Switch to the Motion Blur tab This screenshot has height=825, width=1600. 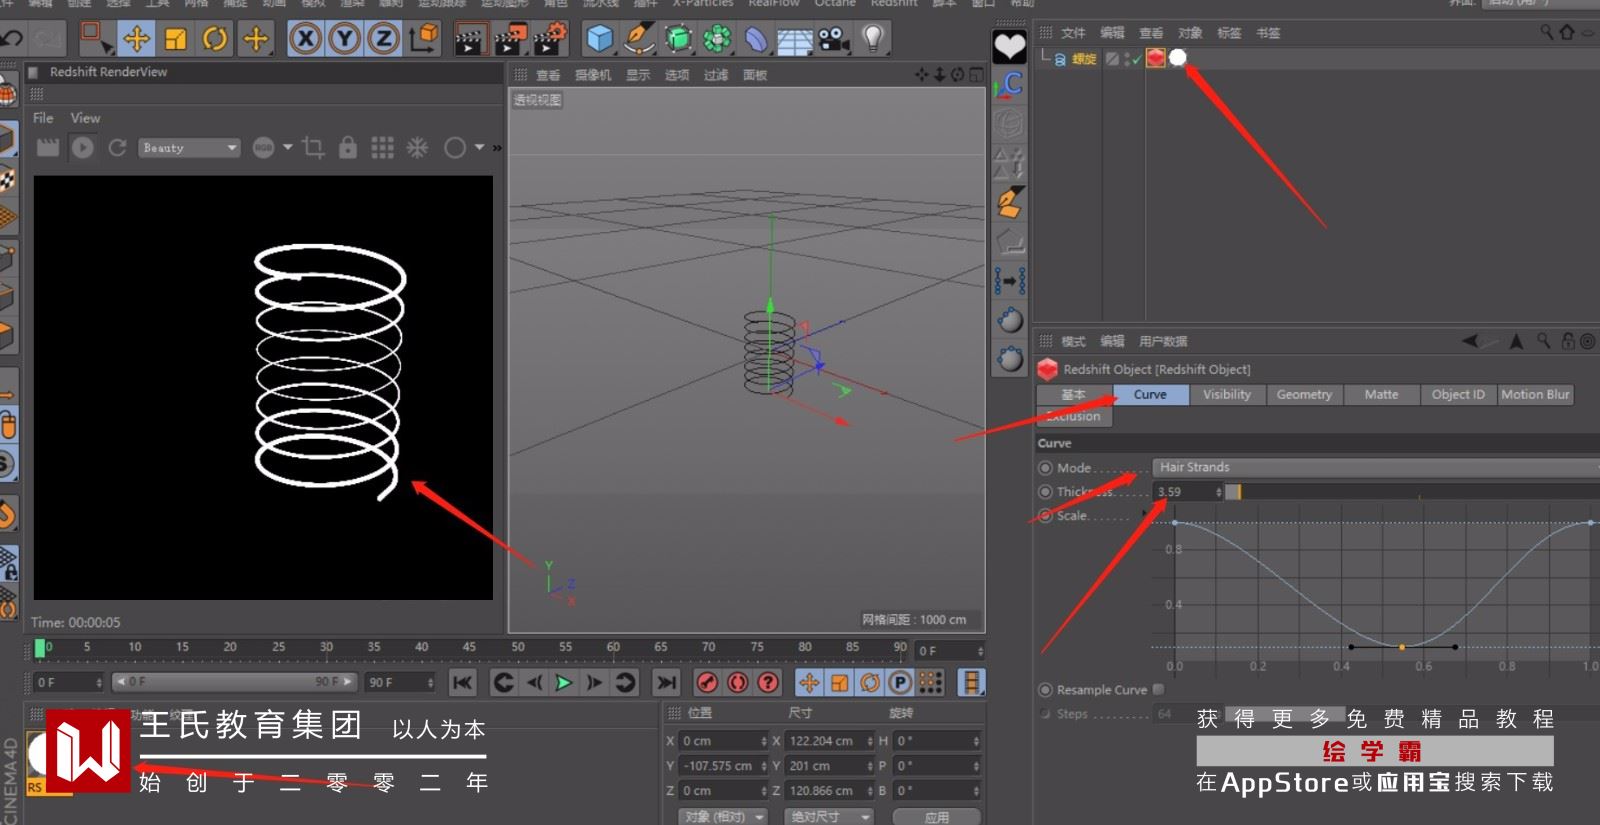[x=1535, y=395]
